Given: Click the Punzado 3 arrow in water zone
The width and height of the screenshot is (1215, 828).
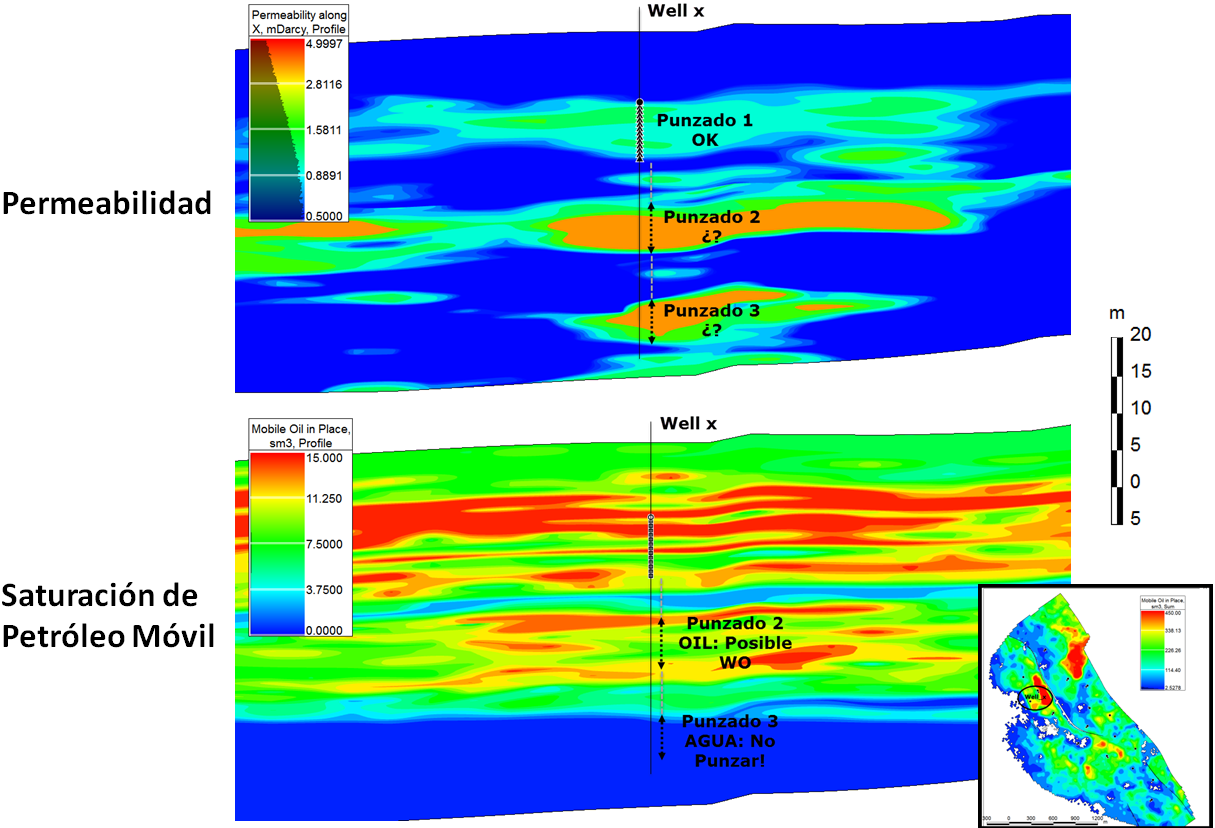Looking at the screenshot, I should pyautogui.click(x=661, y=738).
